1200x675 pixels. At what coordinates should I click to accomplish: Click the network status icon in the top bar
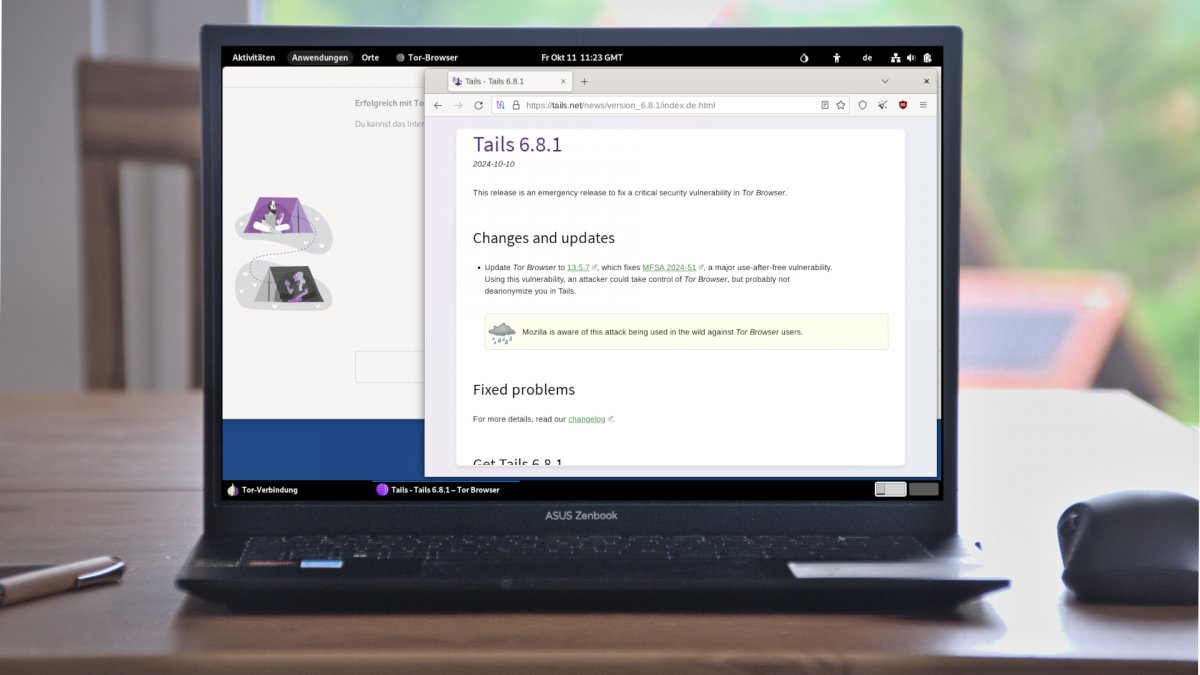896,58
